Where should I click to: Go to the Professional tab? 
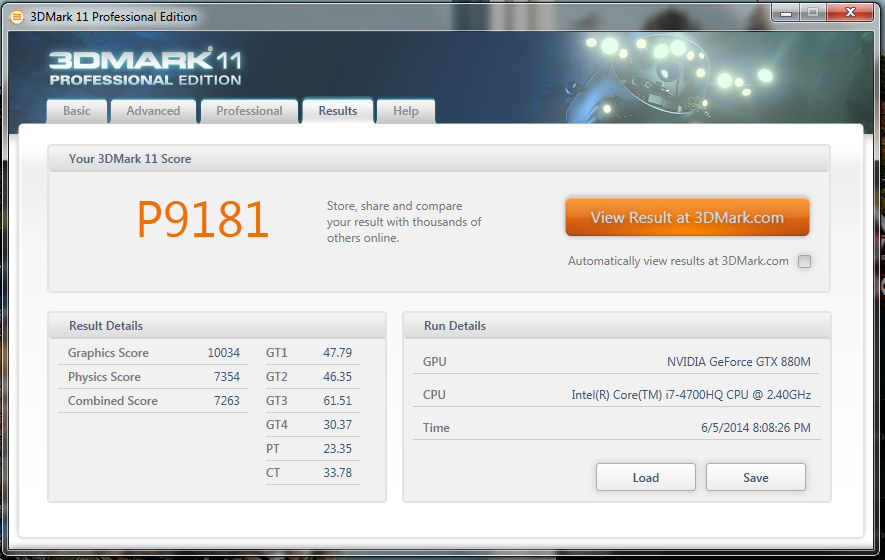tap(249, 111)
